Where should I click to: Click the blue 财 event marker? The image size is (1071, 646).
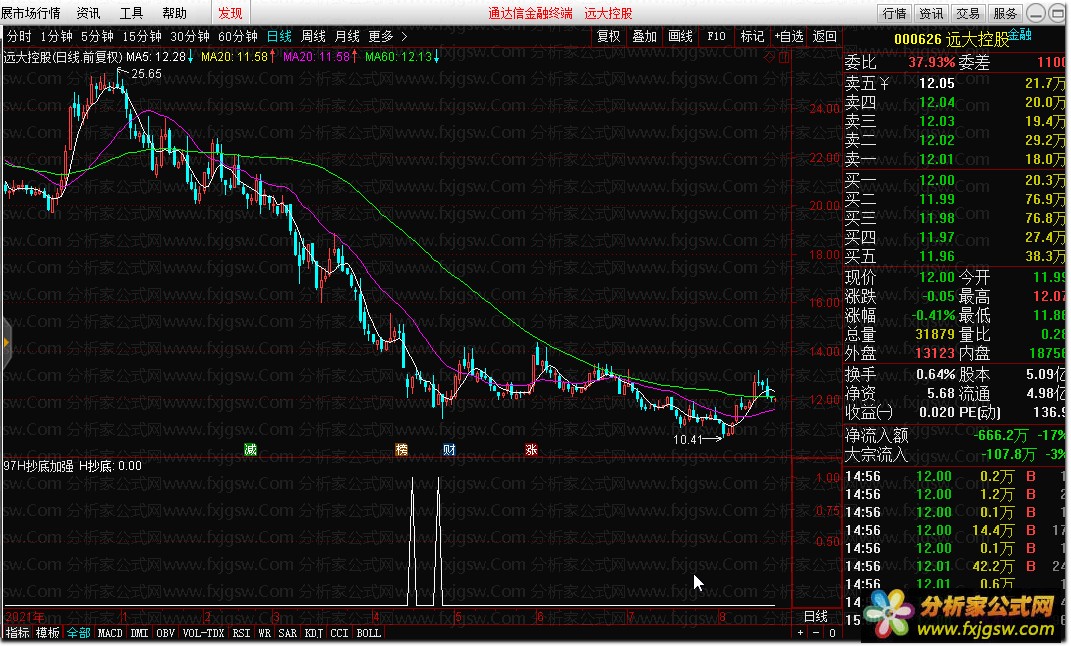(x=449, y=449)
